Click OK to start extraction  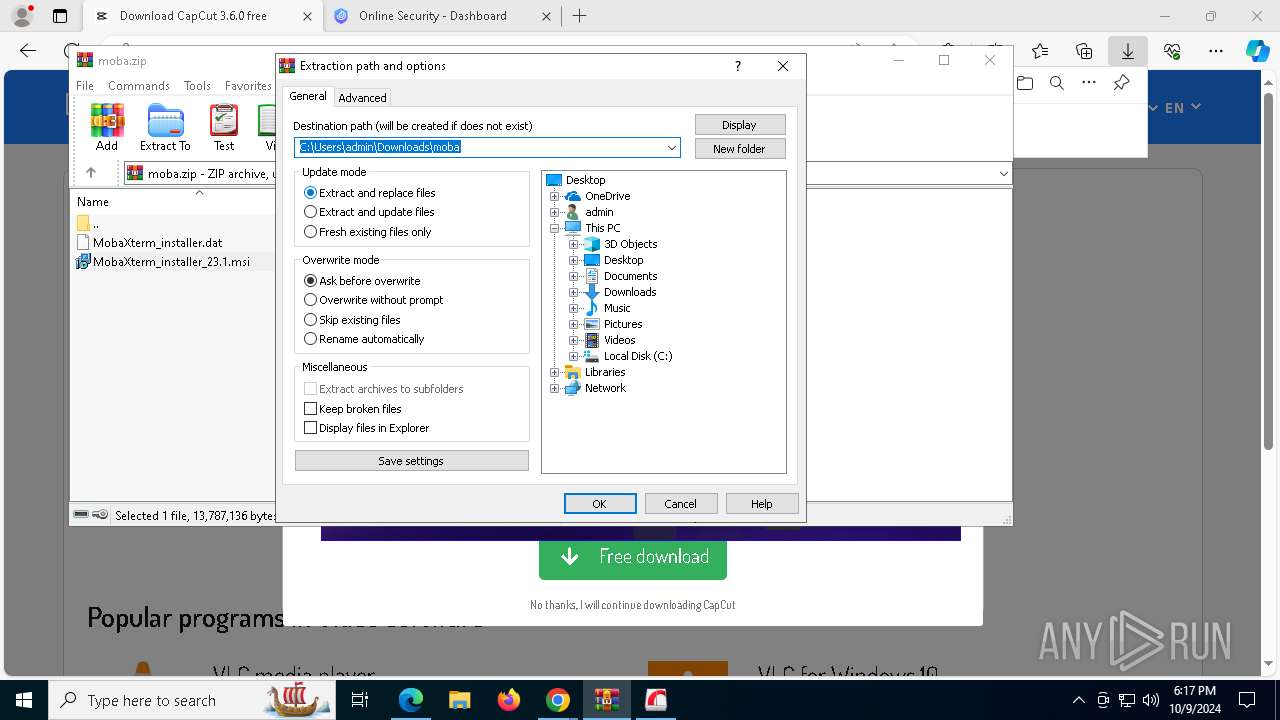[600, 504]
